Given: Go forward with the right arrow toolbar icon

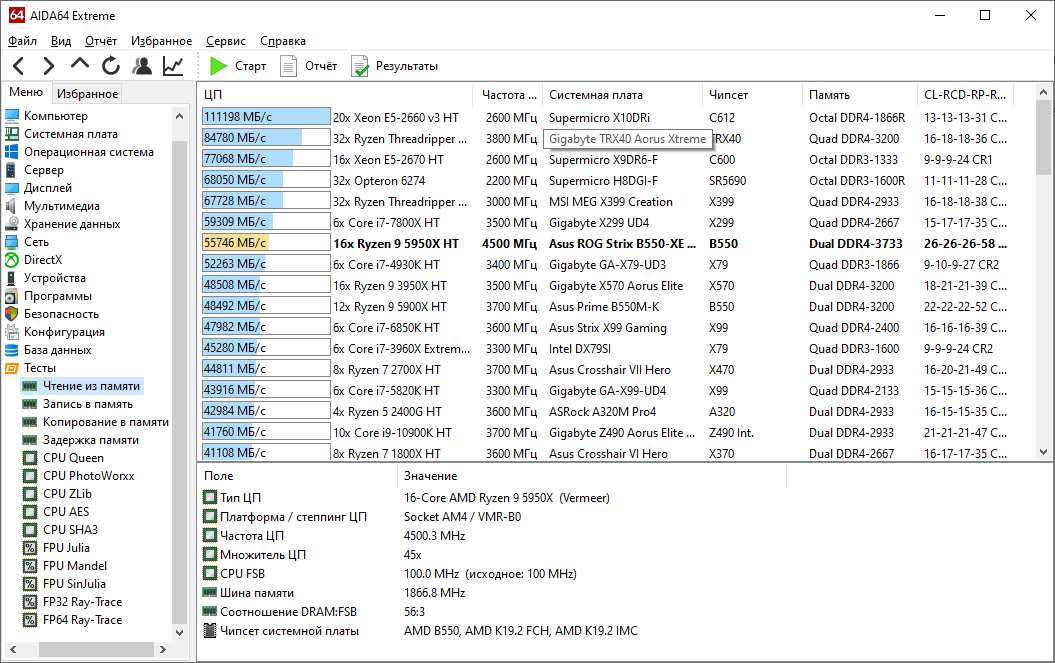Looking at the screenshot, I should click(x=48, y=66).
